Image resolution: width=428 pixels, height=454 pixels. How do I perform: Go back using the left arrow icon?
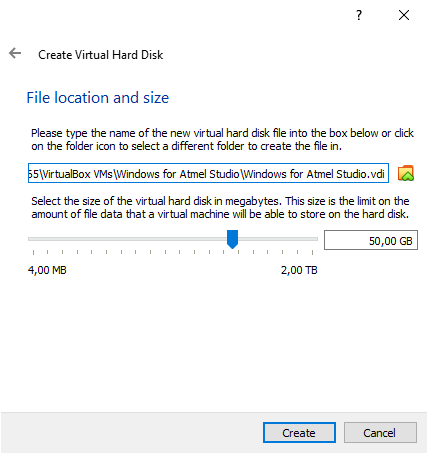pos(15,53)
